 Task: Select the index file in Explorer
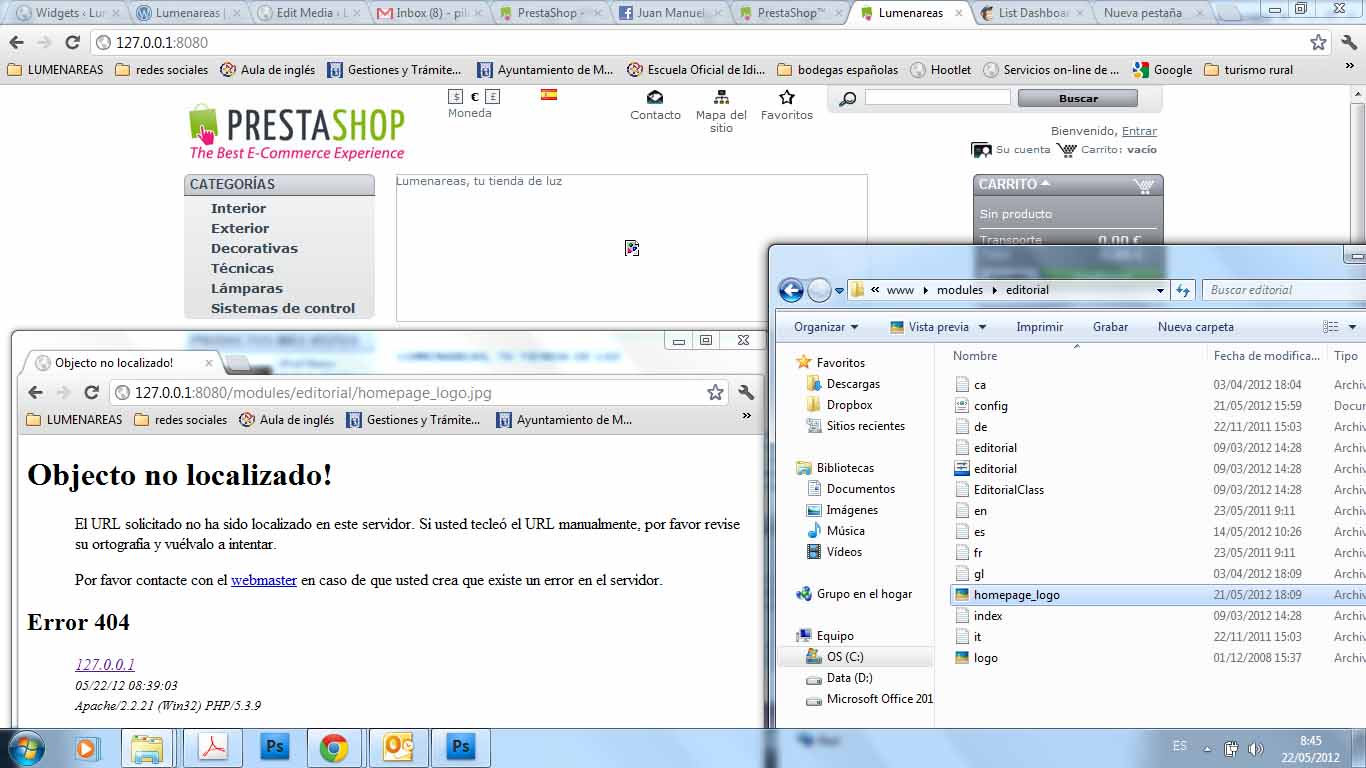pos(988,616)
